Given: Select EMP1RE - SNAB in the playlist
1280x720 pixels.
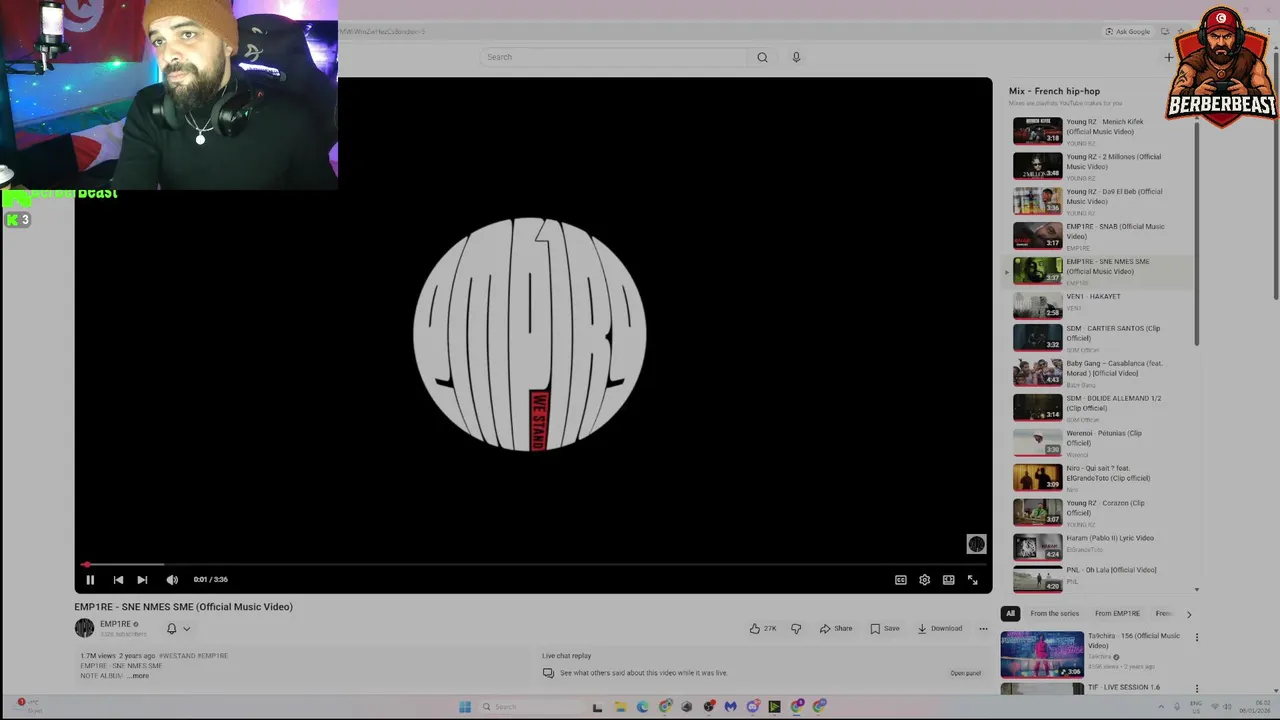Looking at the screenshot, I should click(x=1100, y=236).
